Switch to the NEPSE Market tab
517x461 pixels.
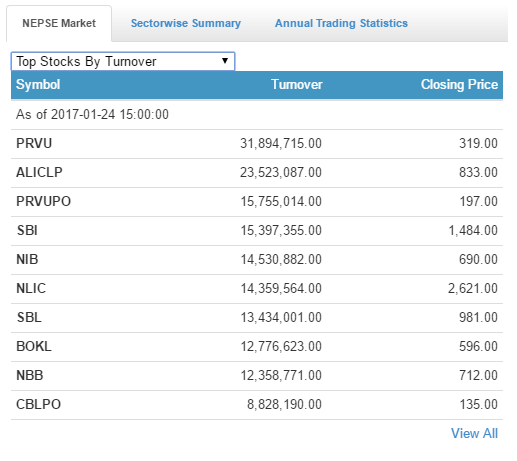tap(59, 23)
